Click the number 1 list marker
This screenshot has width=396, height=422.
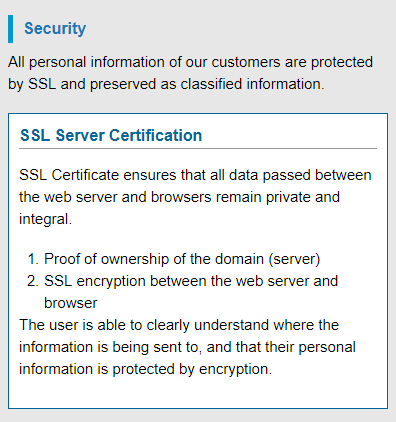click(33, 259)
